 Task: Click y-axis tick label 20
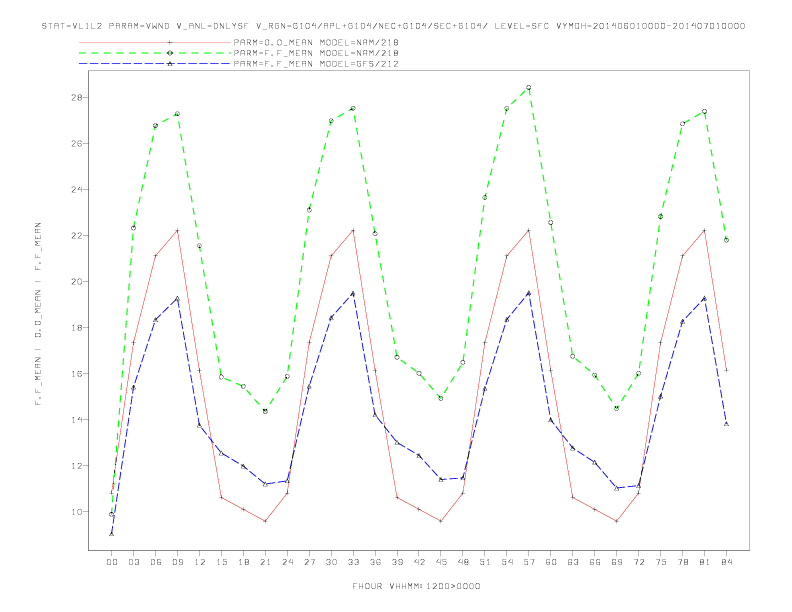click(77, 281)
